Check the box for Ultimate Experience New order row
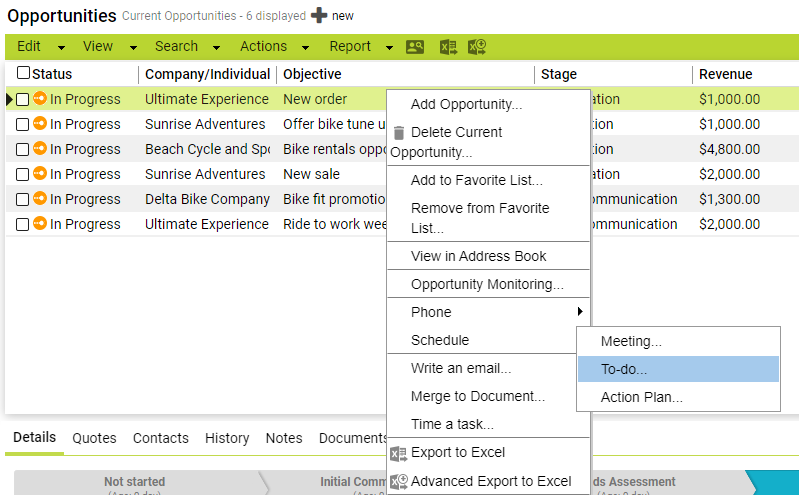799x495 pixels. tap(22, 99)
